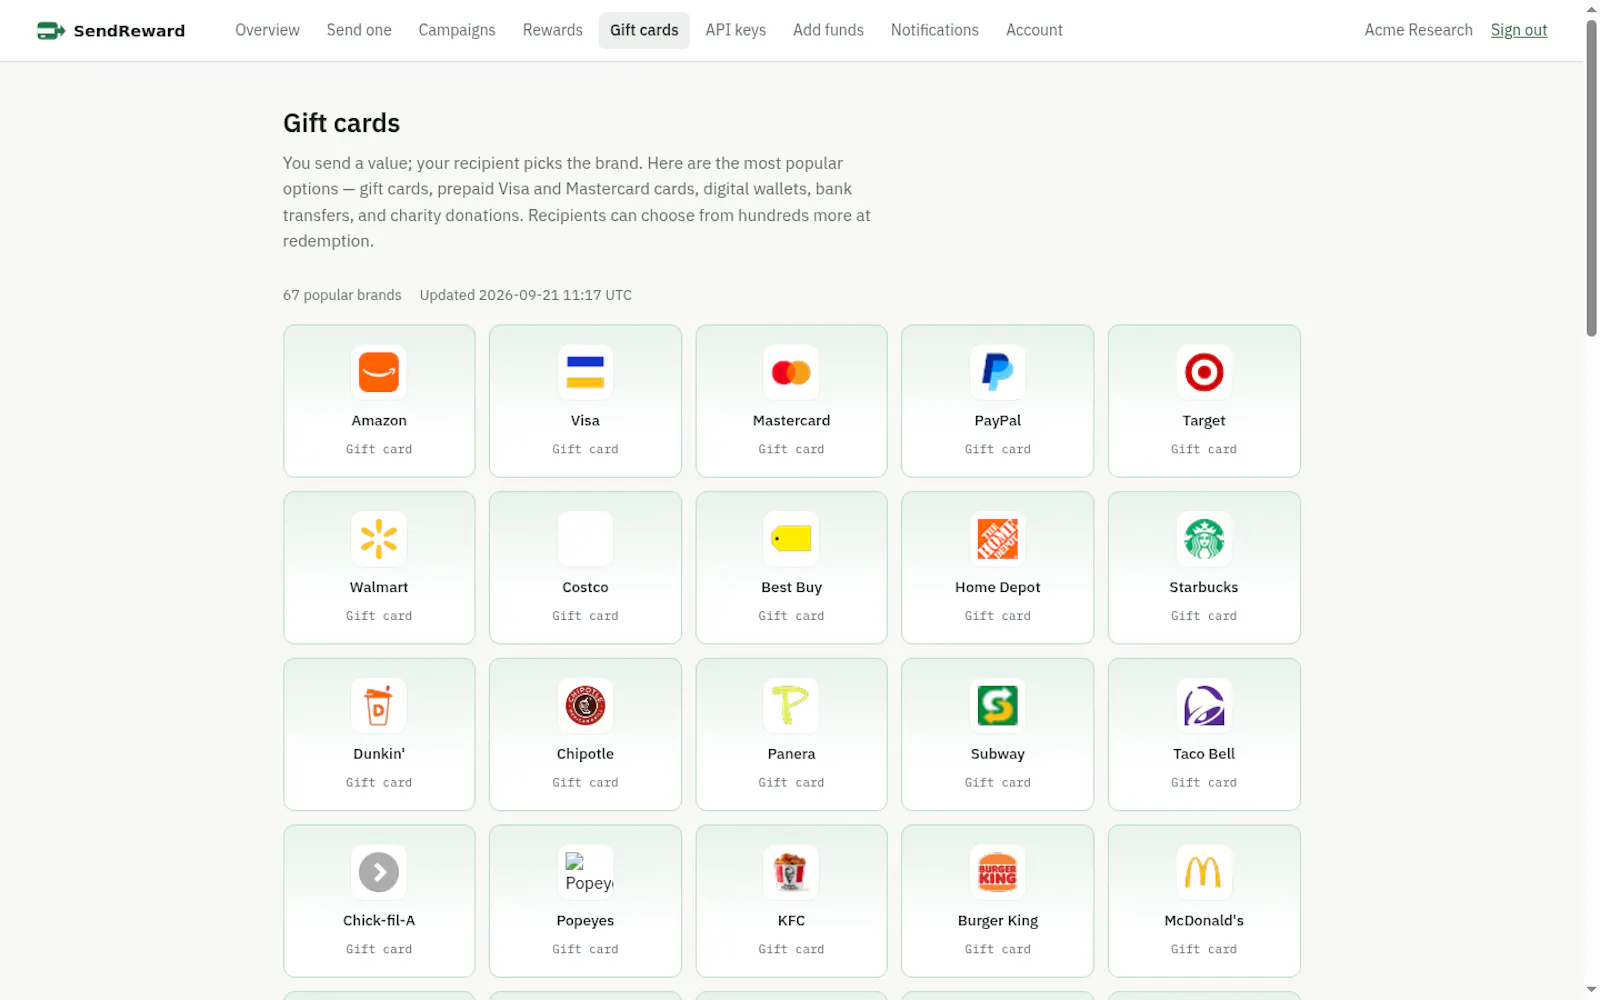Choose the Mastercard logo icon
The height and width of the screenshot is (1000, 1600).
coord(791,372)
